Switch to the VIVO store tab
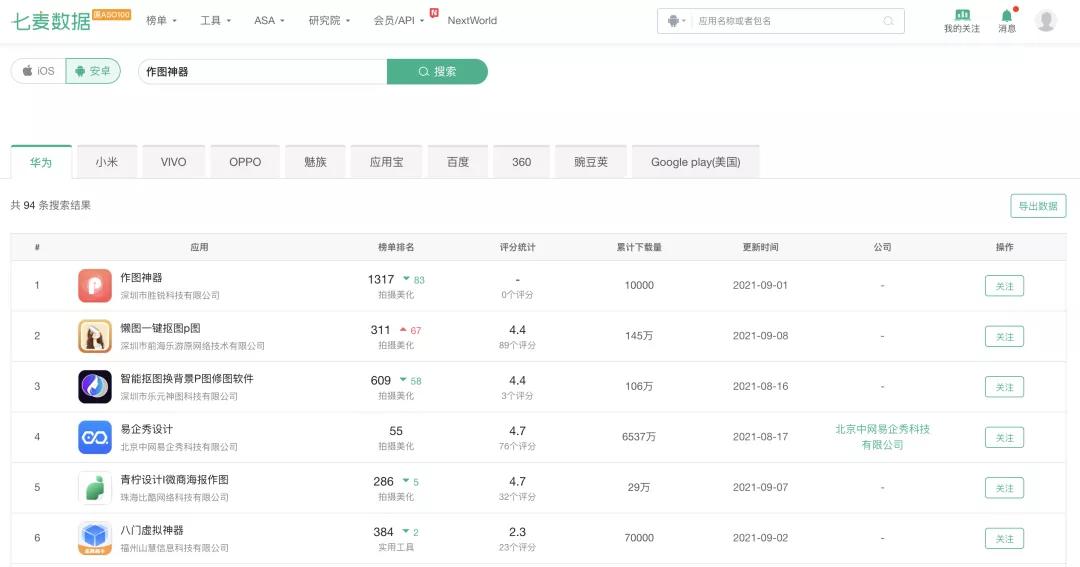The width and height of the screenshot is (1080, 567). pos(174,162)
